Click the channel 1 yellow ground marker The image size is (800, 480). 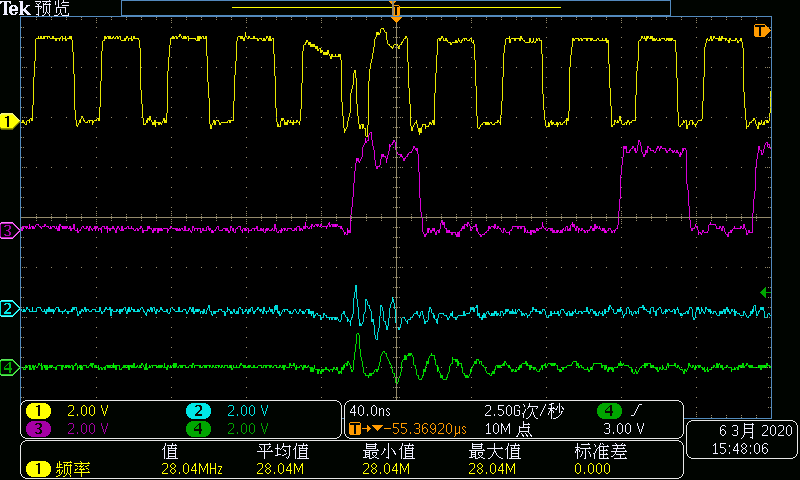click(x=9, y=121)
